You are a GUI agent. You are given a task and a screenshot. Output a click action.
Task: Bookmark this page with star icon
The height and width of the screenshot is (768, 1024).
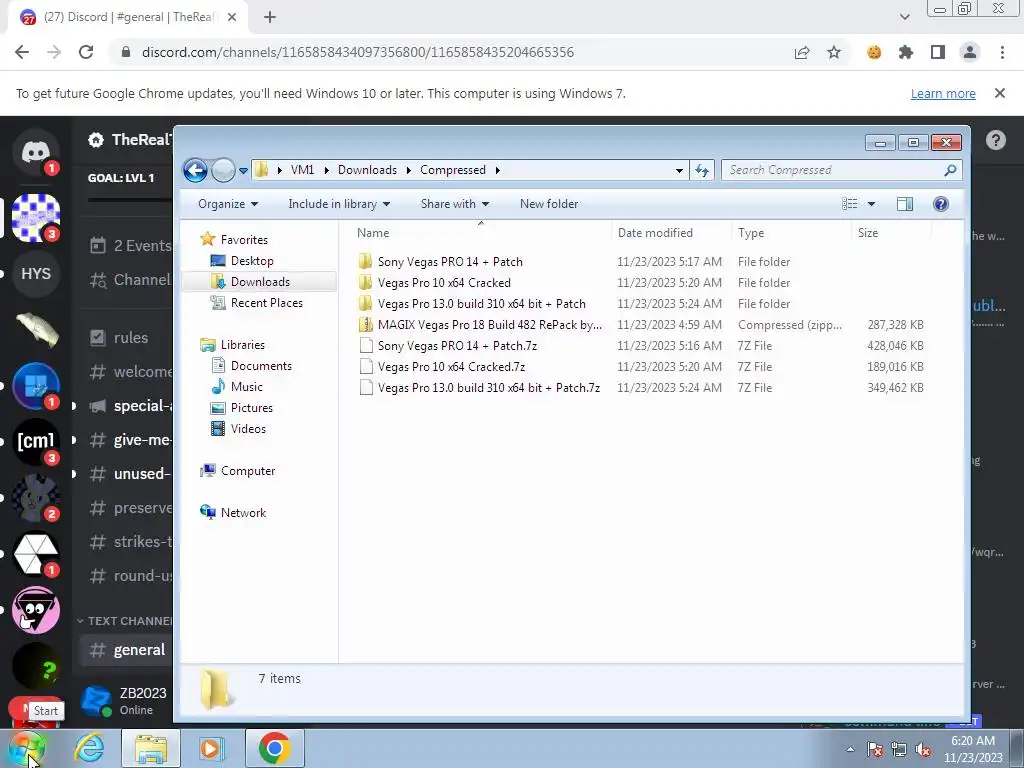tap(834, 52)
